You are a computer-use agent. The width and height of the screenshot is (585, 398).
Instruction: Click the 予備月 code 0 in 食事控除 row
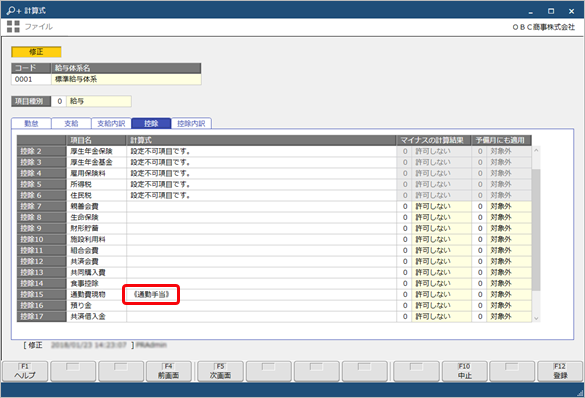pyautogui.click(x=479, y=283)
